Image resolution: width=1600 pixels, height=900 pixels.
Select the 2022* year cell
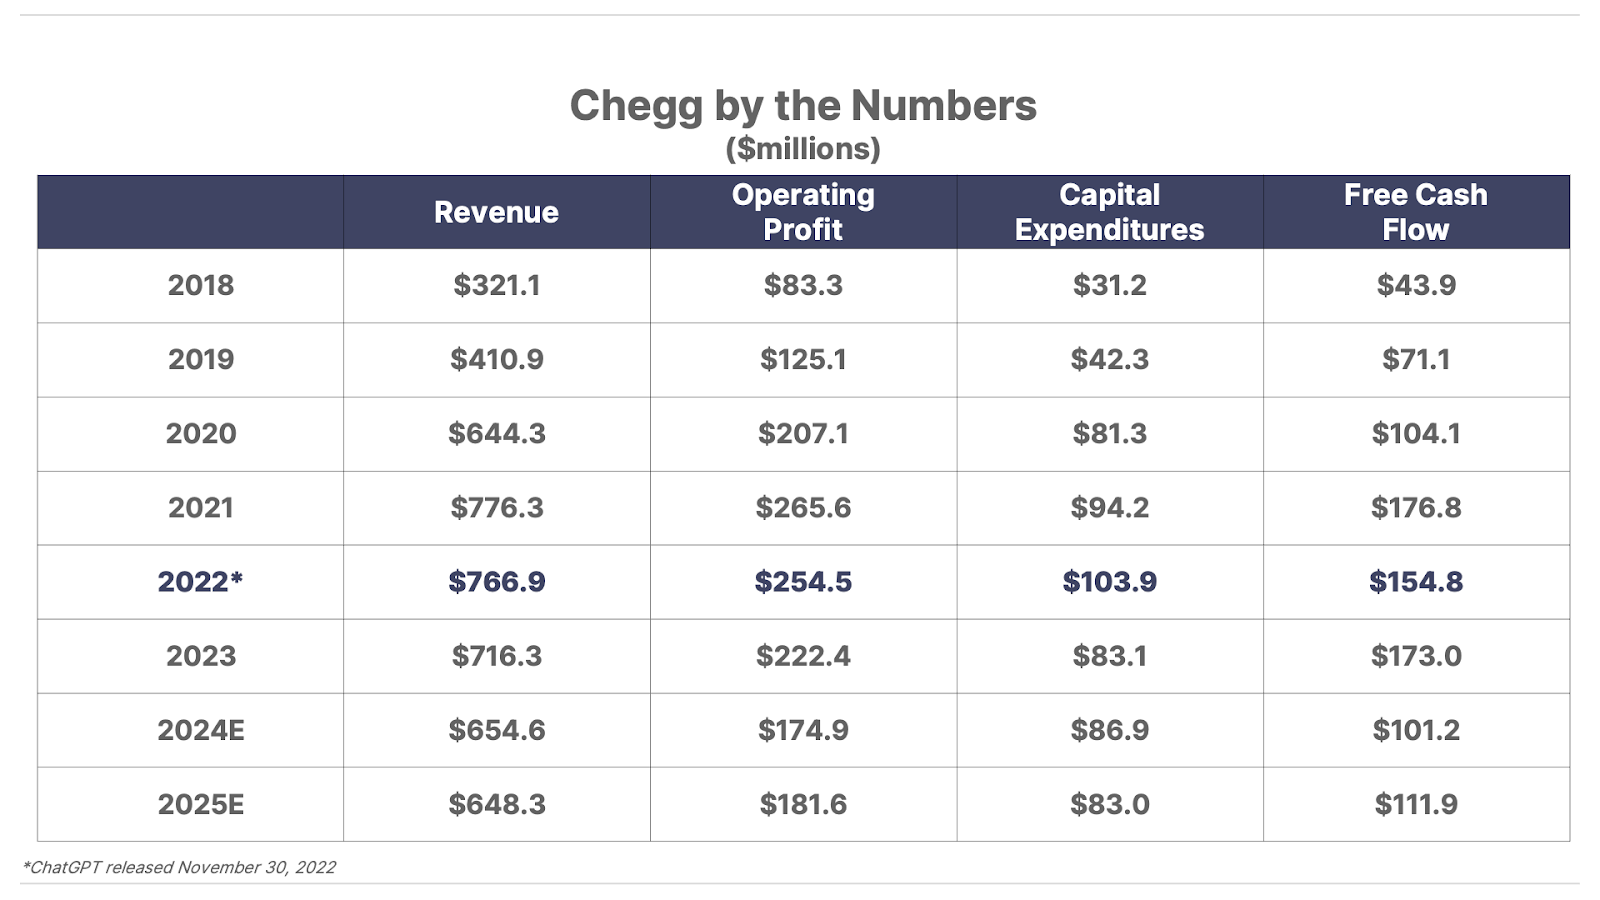pyautogui.click(x=201, y=582)
